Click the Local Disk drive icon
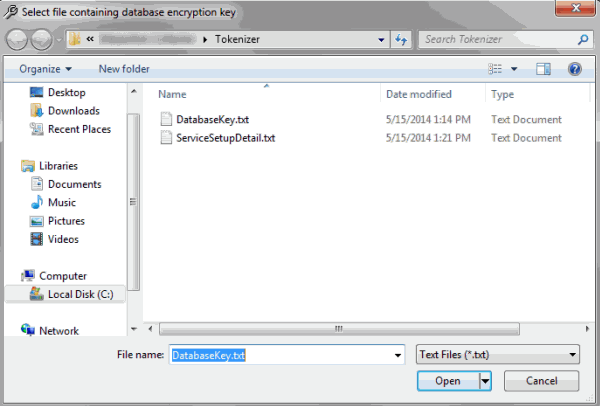600x406 pixels. point(37,294)
